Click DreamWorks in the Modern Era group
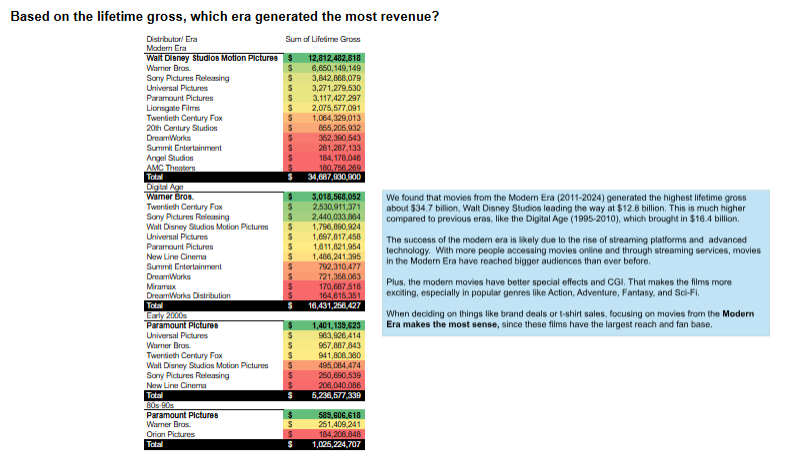This screenshot has width=789, height=465. tap(169, 138)
